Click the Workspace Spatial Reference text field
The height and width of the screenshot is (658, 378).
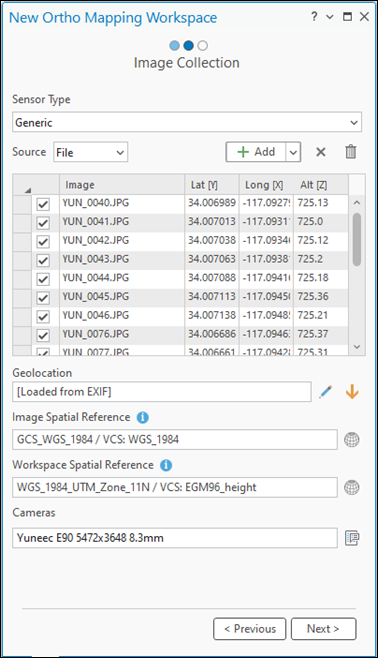click(x=175, y=487)
